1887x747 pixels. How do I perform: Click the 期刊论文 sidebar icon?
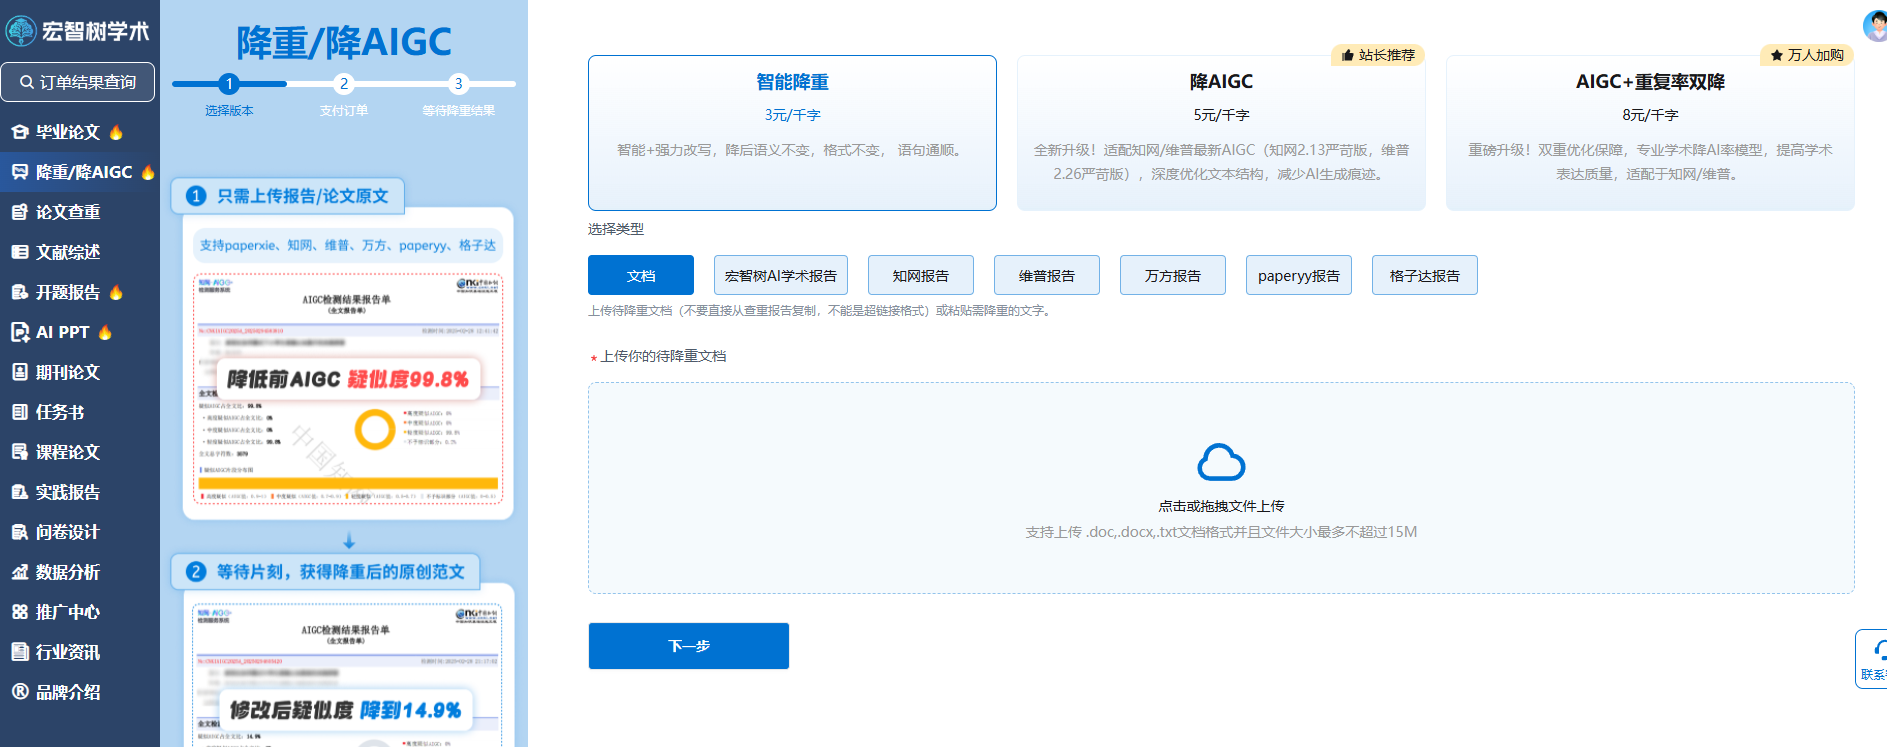(x=20, y=372)
